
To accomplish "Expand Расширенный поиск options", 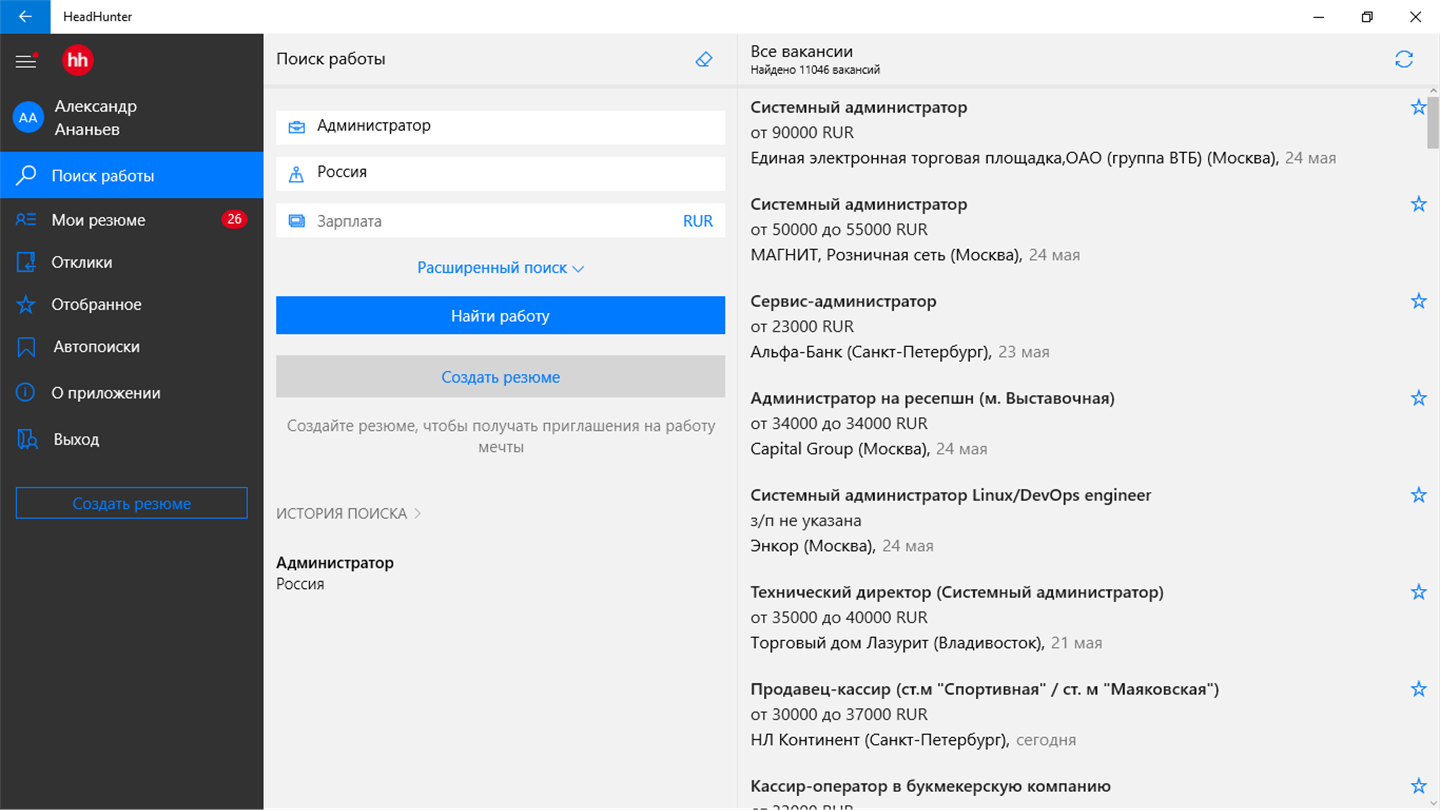I will (x=500, y=268).
